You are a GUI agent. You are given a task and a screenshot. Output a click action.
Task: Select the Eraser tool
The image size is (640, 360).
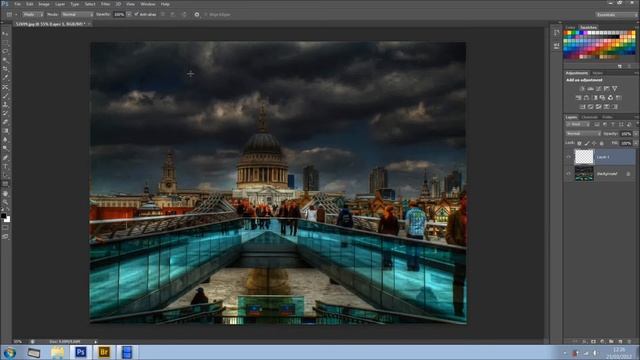pyautogui.click(x=5, y=122)
